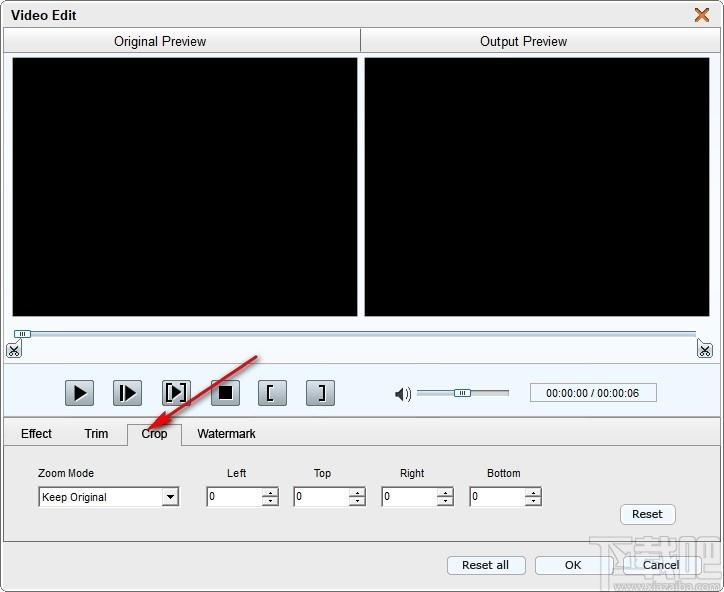The width and height of the screenshot is (724, 592).
Task: Click the left scissors trim marker
Action: [13, 350]
